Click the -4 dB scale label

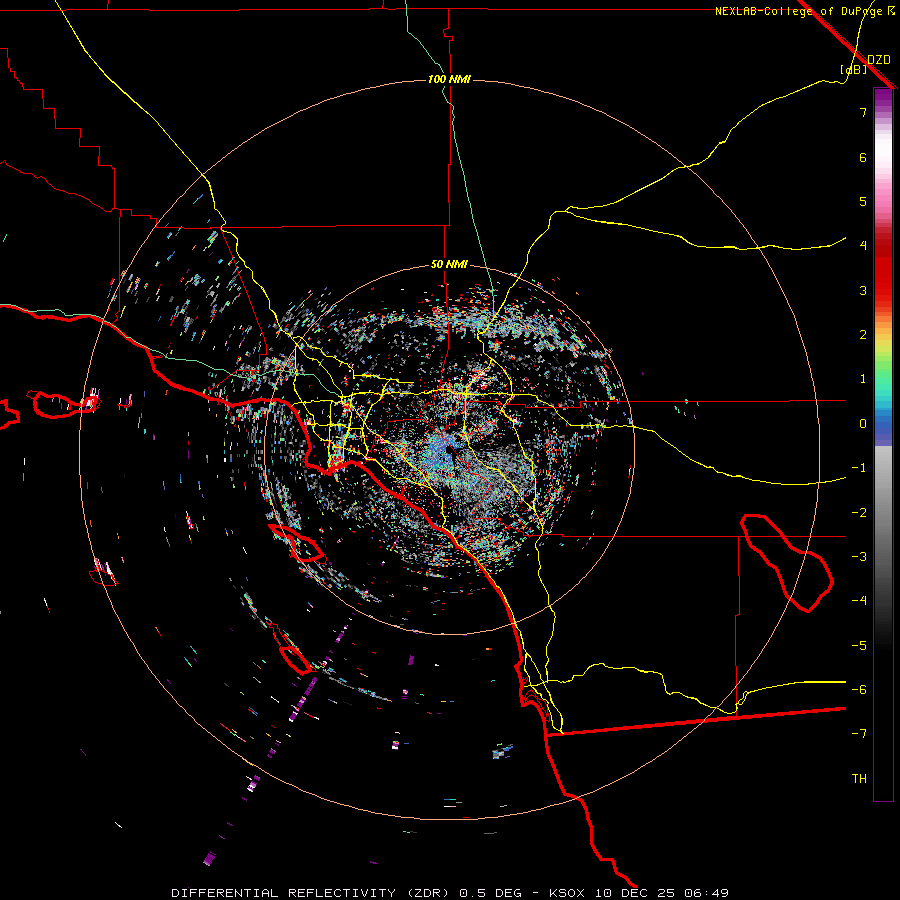click(859, 601)
